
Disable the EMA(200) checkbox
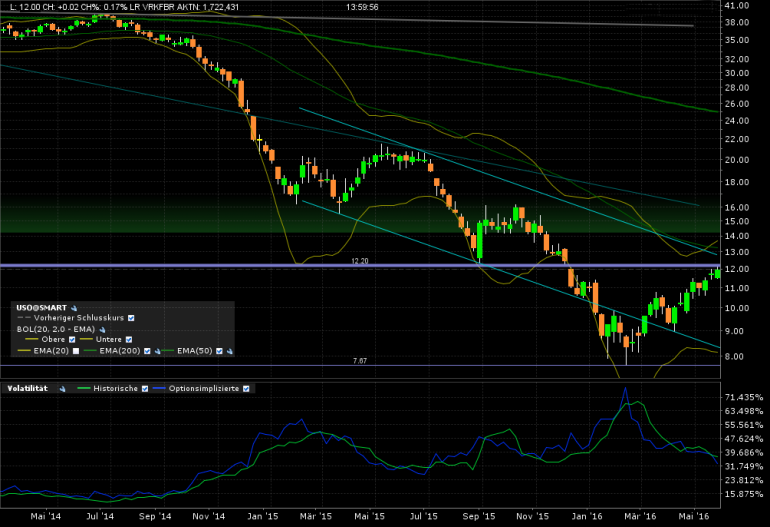(x=147, y=351)
